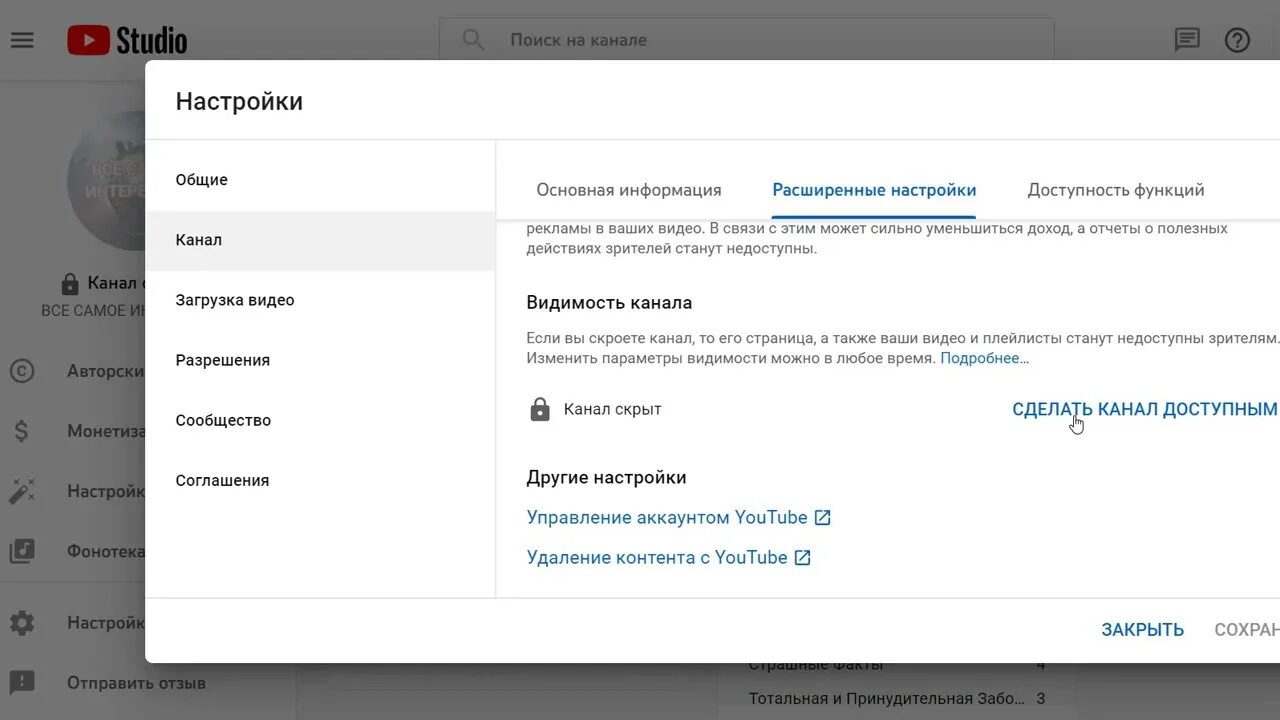Click the monetization dollar icon
Image resolution: width=1280 pixels, height=720 pixels.
22,431
